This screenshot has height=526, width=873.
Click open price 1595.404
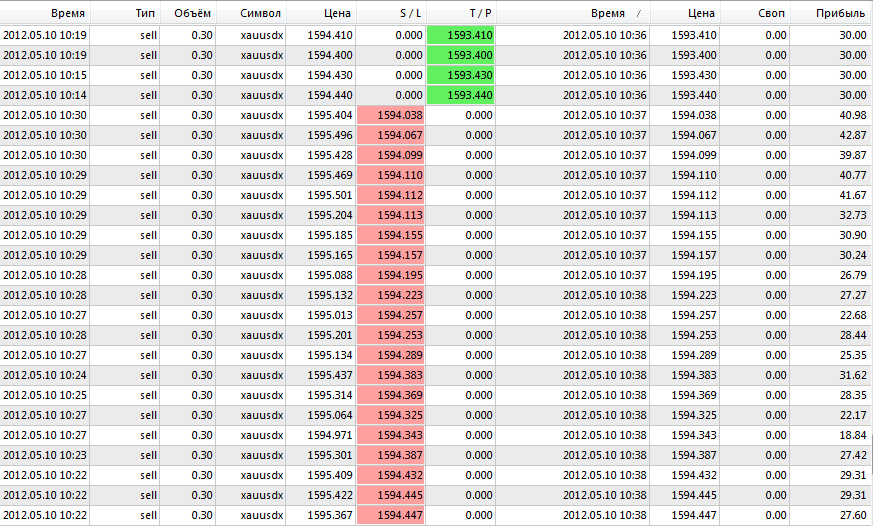click(330, 115)
